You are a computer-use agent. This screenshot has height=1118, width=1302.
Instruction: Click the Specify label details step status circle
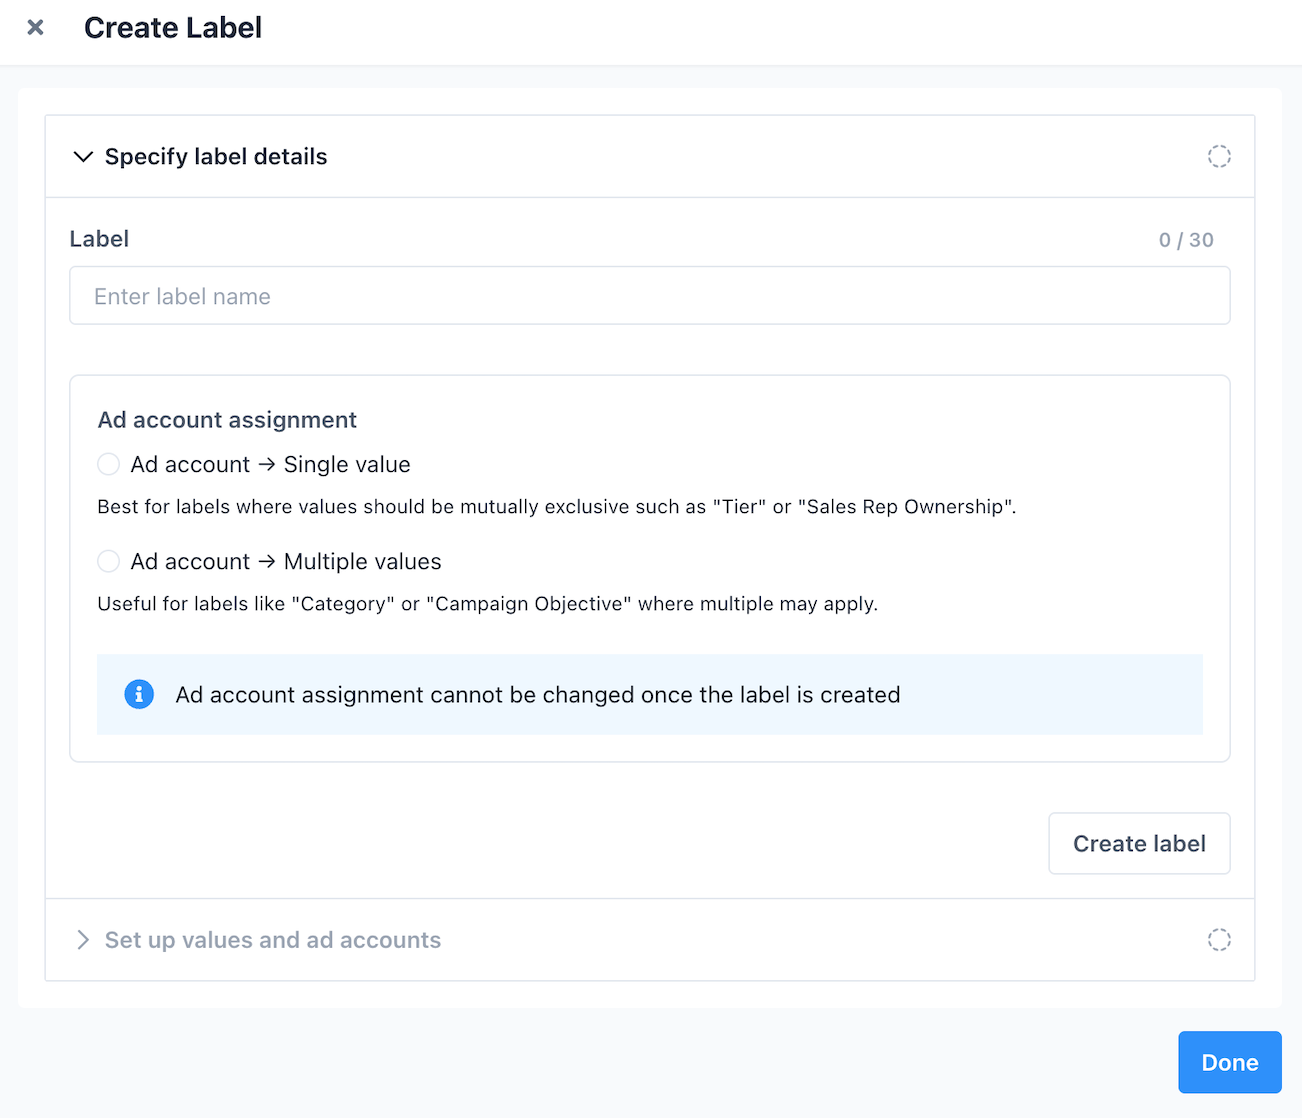[1218, 156]
